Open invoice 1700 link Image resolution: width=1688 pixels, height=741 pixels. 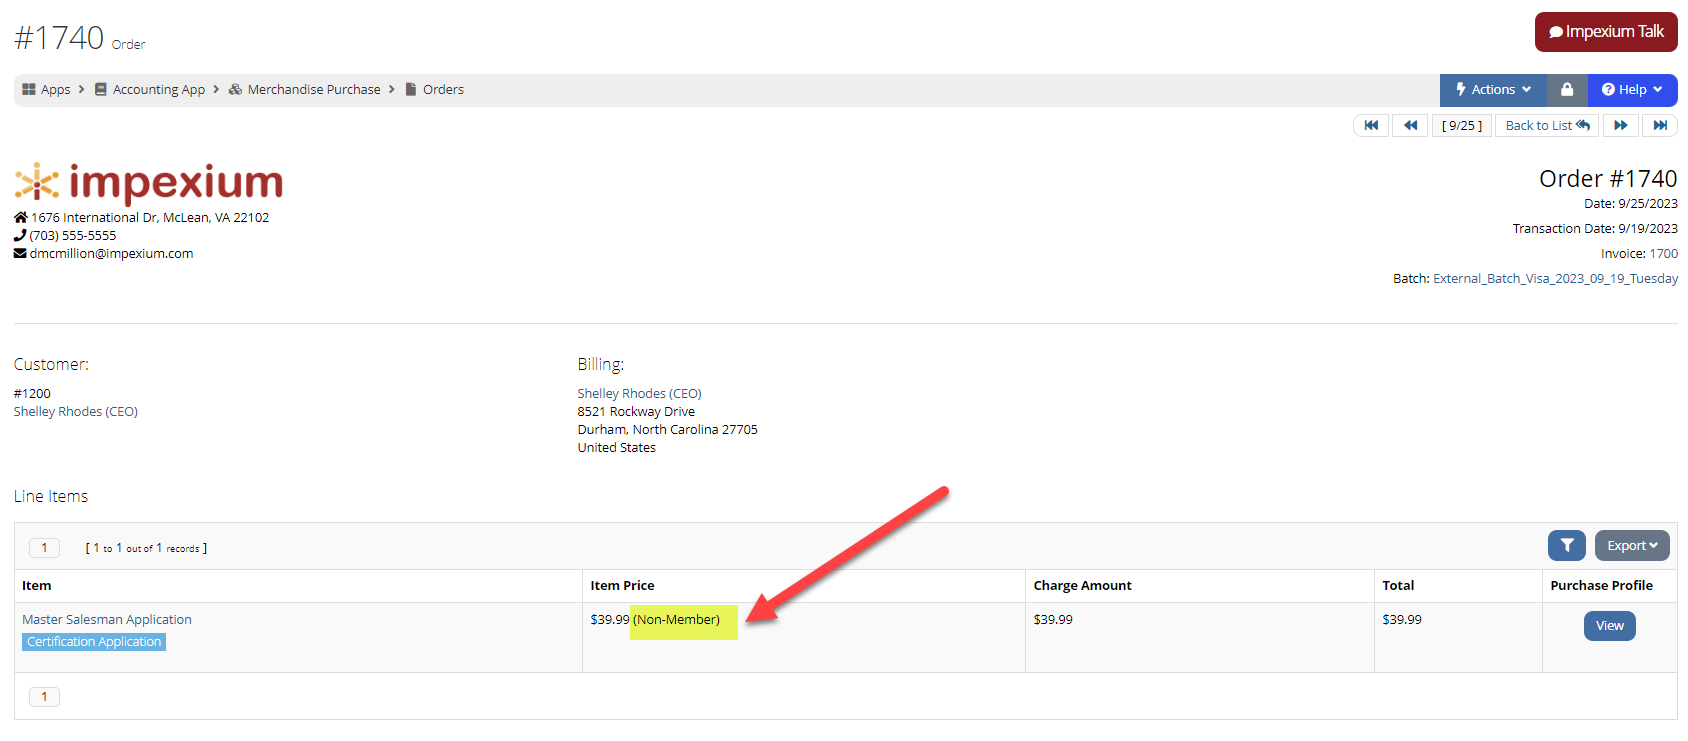1663,254
